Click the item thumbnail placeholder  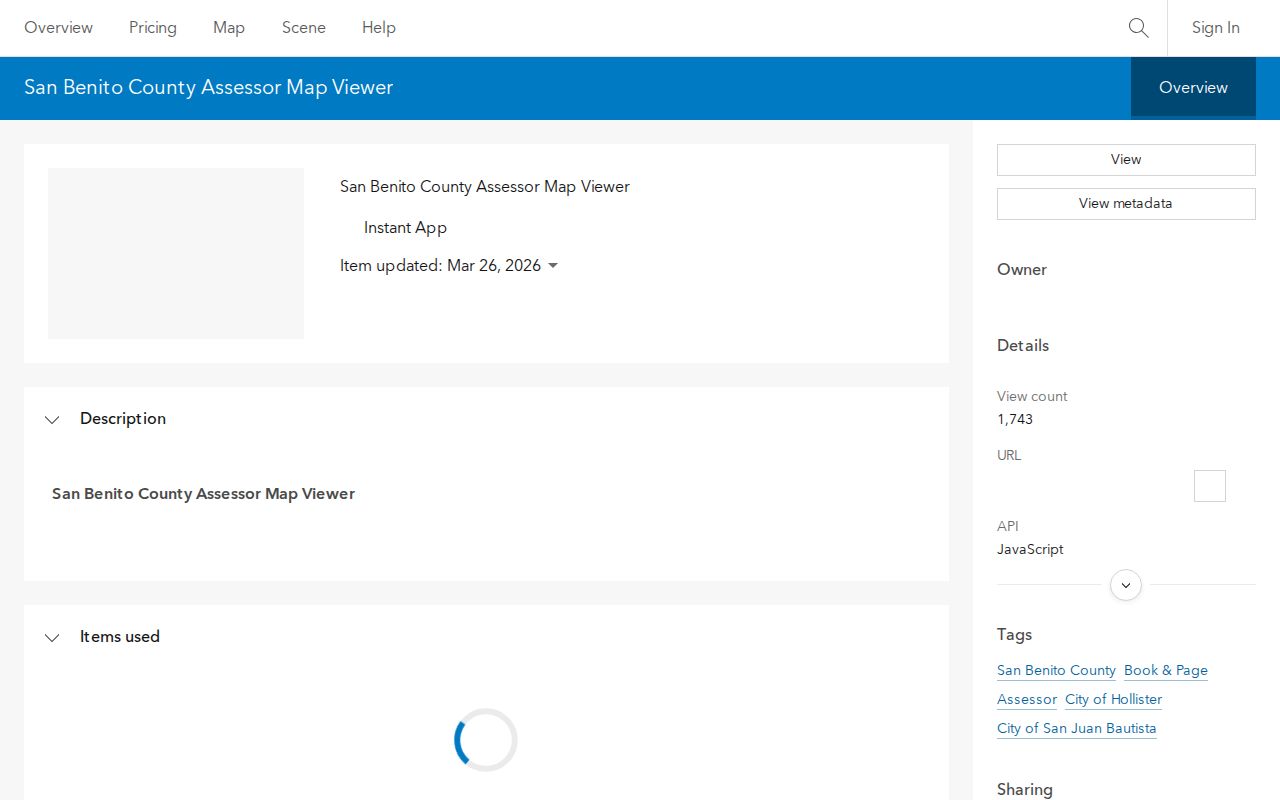pyautogui.click(x=176, y=253)
